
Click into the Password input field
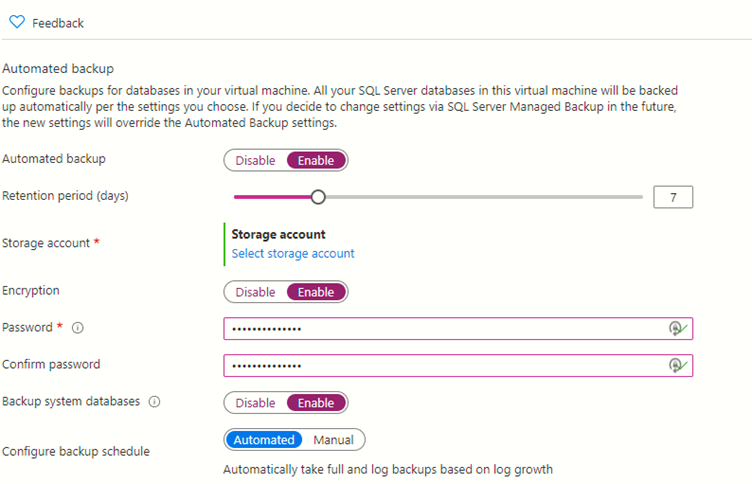458,329
